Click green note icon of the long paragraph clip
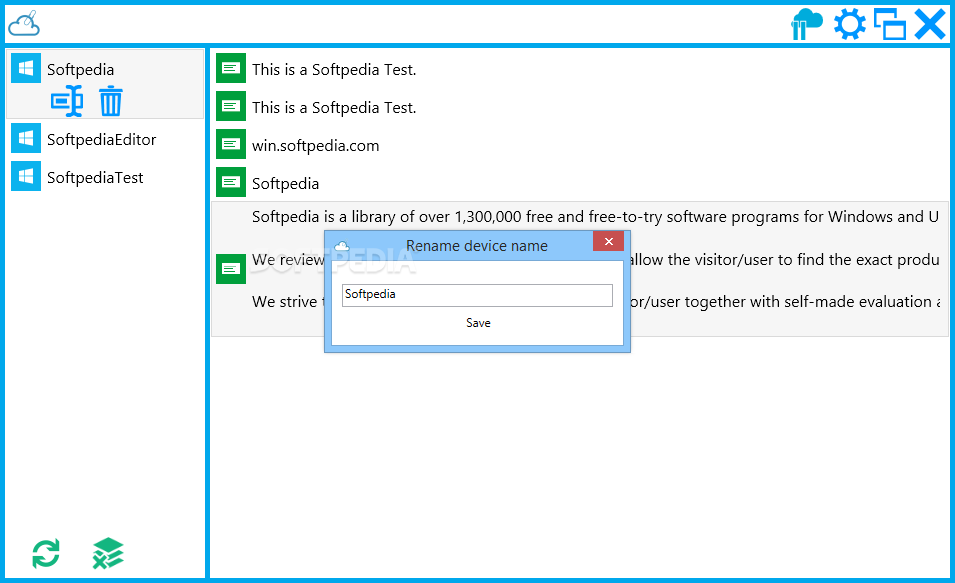Viewport: 955px width, 583px height. [x=231, y=269]
